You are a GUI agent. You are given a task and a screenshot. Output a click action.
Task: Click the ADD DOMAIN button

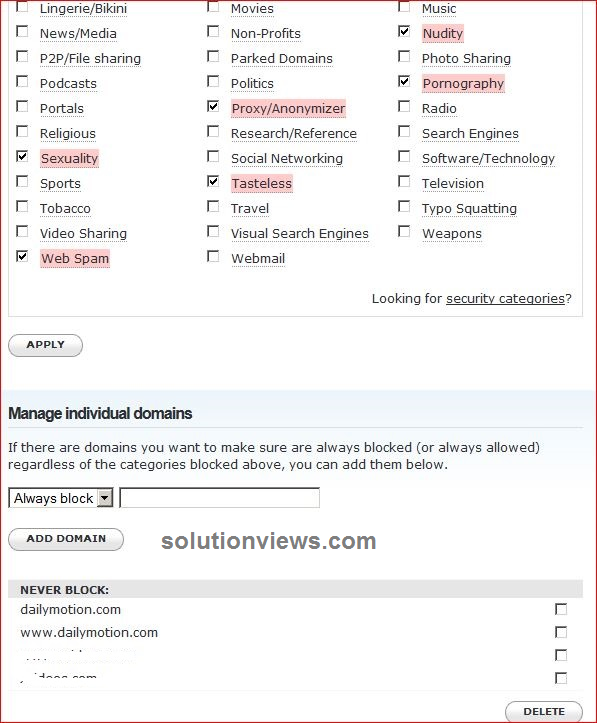pos(66,539)
